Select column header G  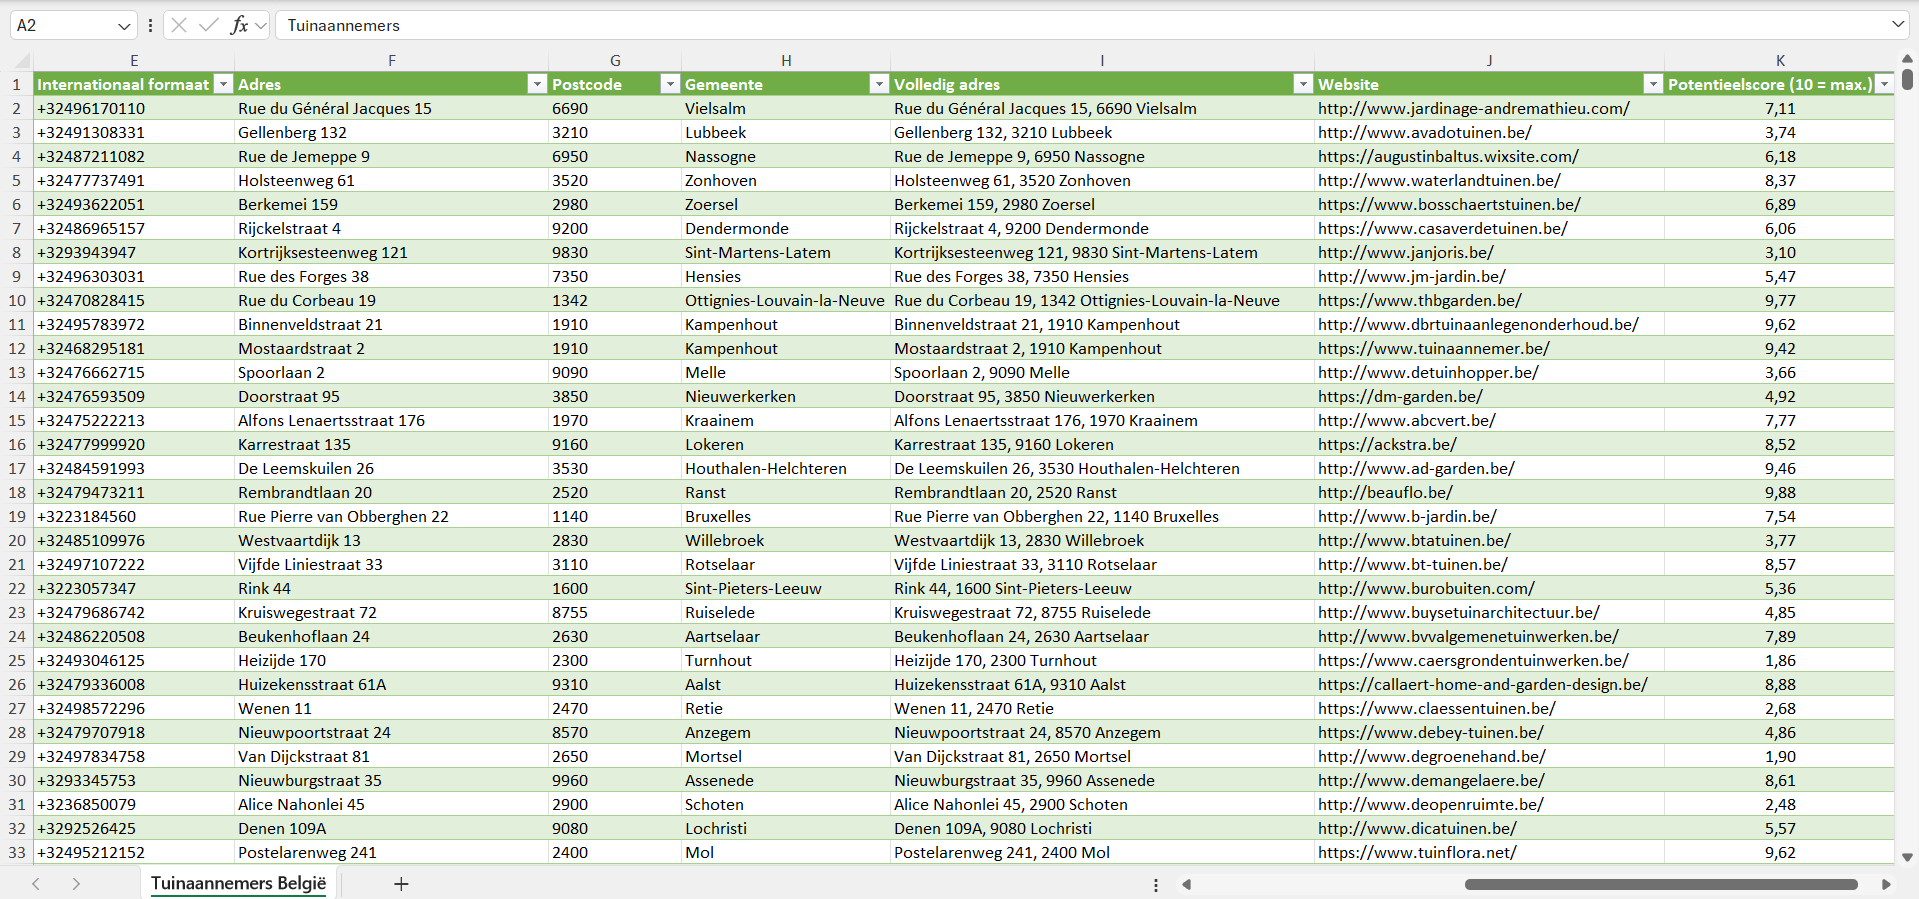615,60
